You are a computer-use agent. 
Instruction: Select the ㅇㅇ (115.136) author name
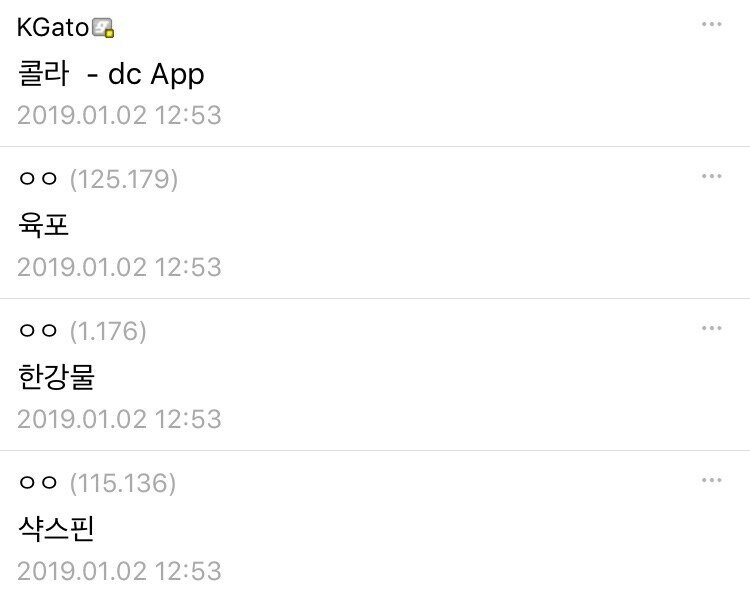pos(38,483)
